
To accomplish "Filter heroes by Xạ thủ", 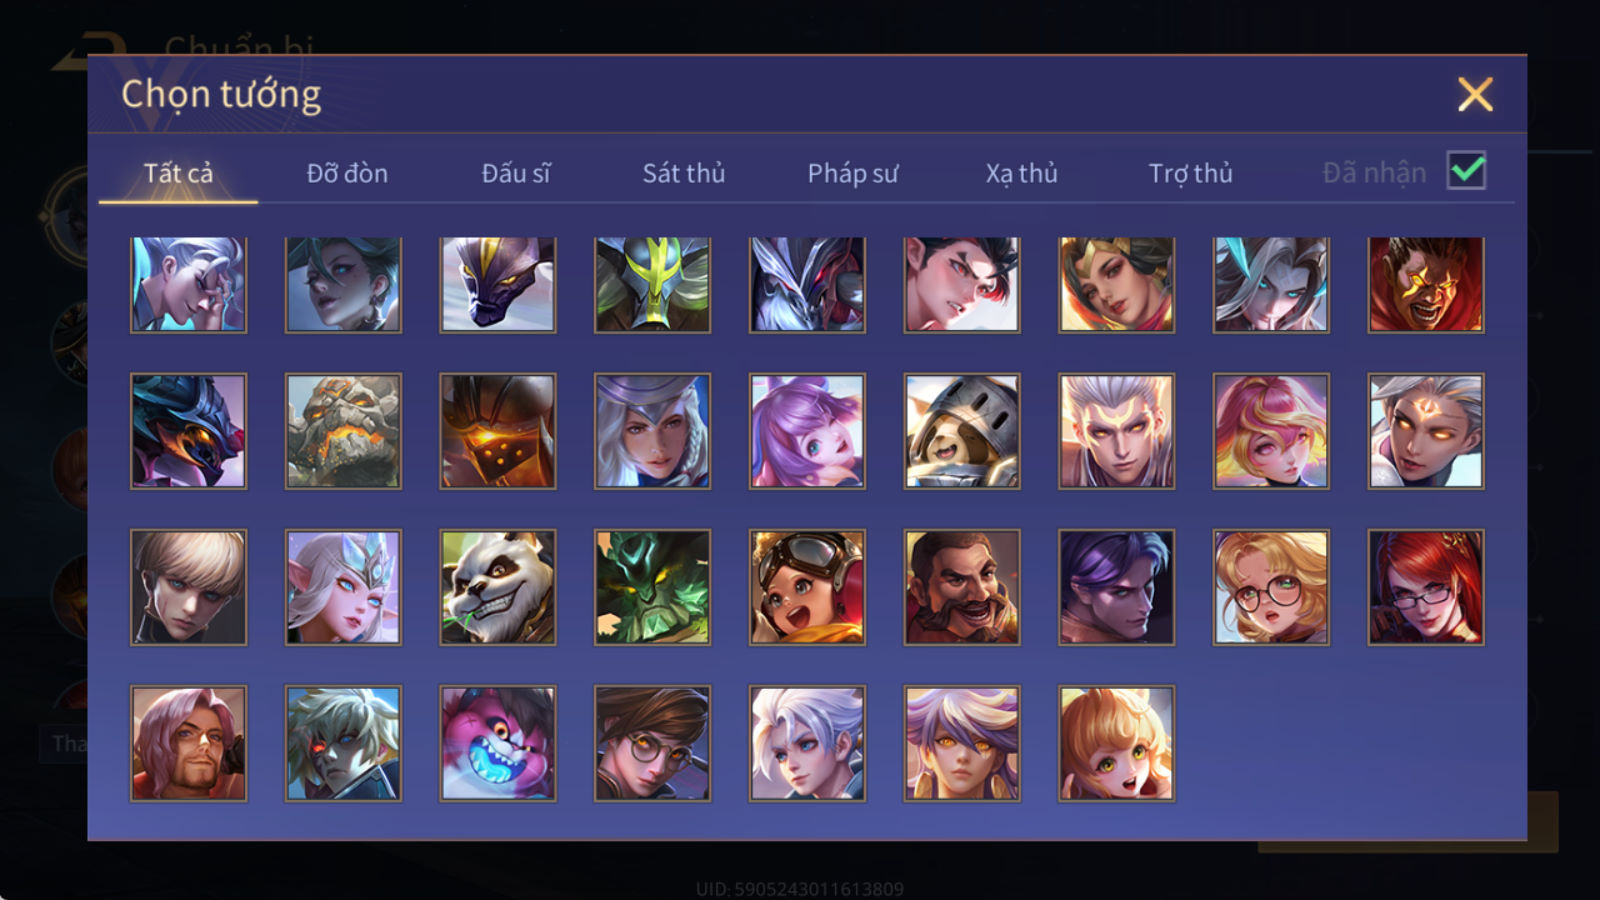I will coord(1021,173).
